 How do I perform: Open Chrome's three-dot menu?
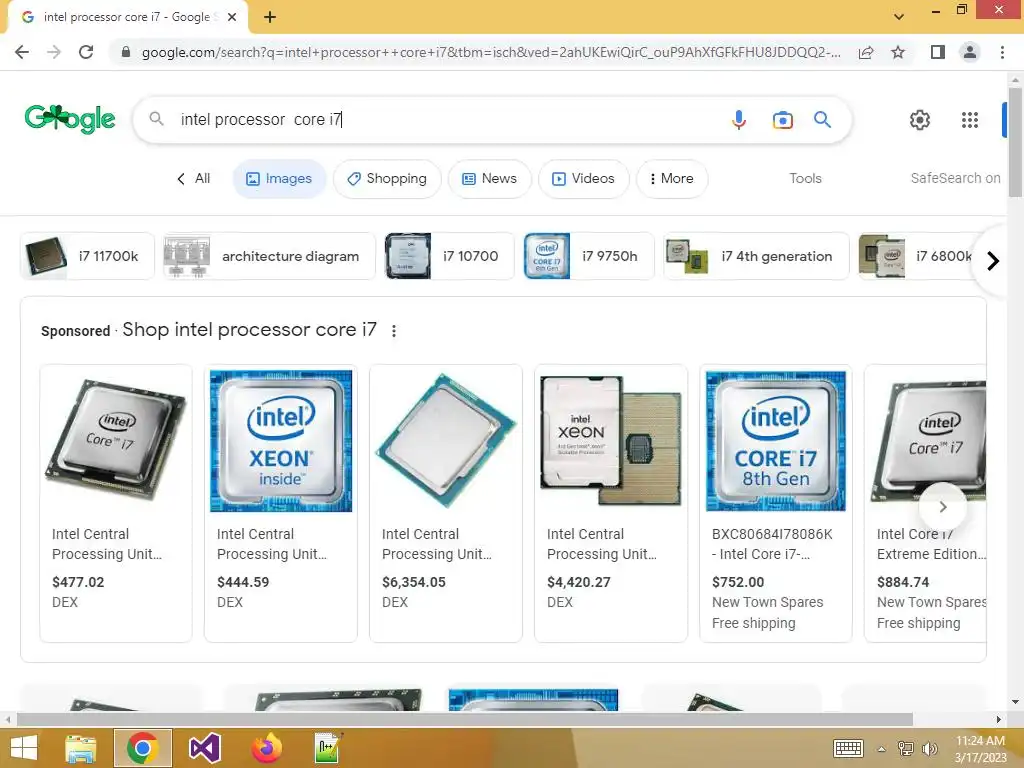click(x=1002, y=52)
